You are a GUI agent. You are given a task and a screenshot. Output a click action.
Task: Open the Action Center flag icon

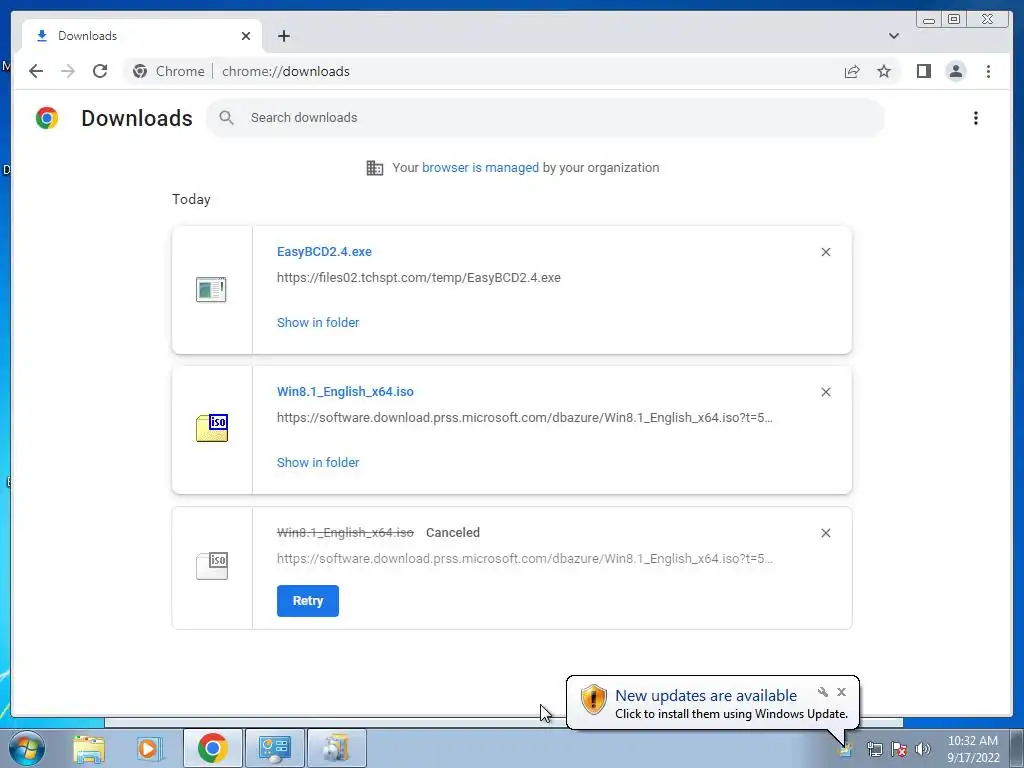pyautogui.click(x=899, y=749)
